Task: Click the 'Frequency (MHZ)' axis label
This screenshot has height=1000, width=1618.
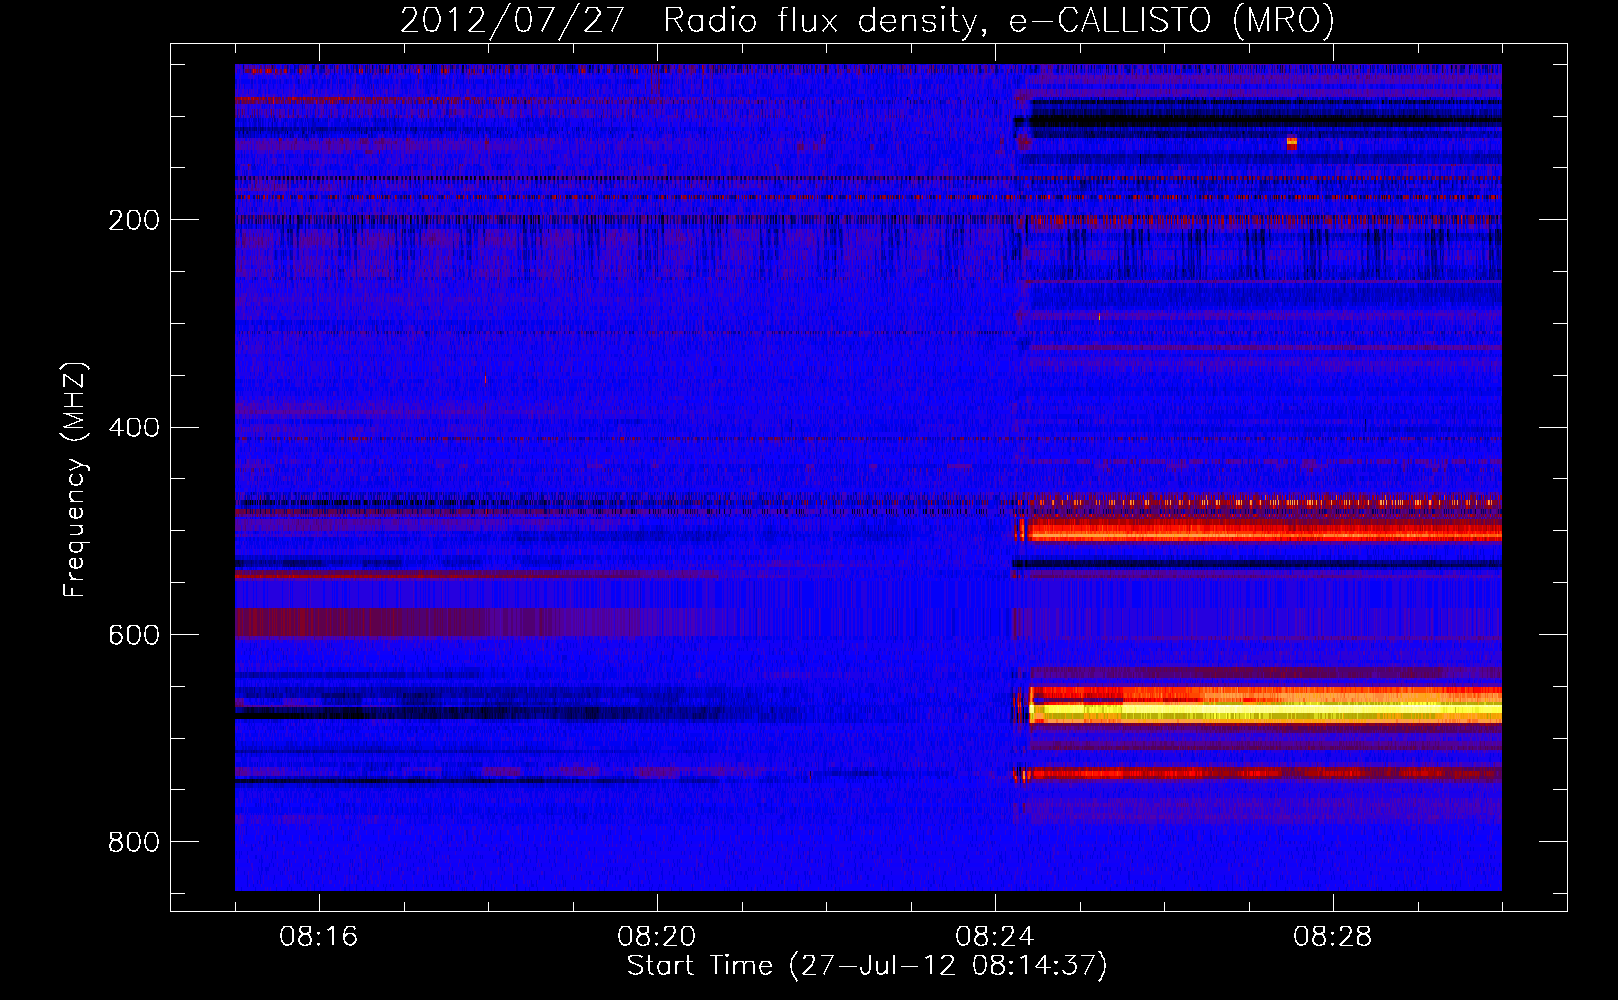Action: click(74, 480)
